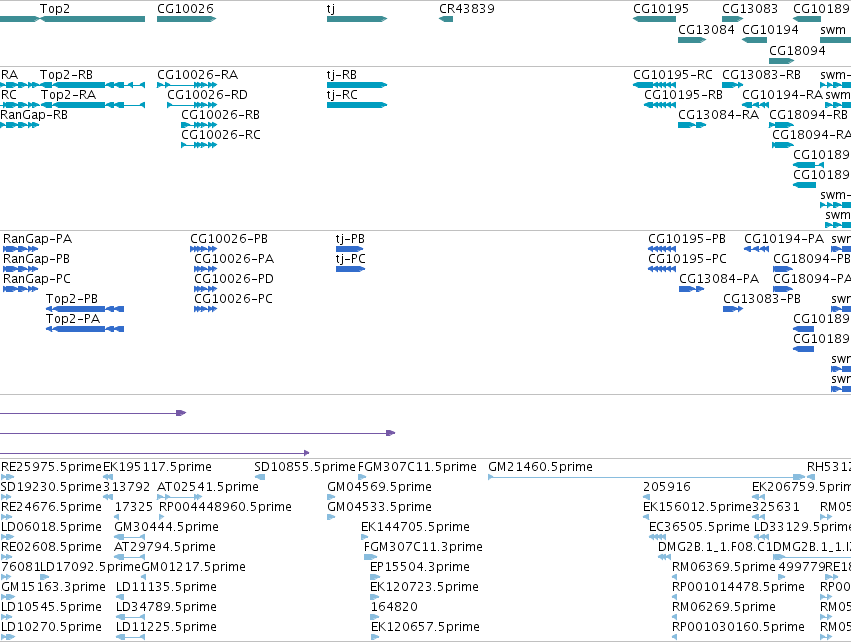851x642 pixels.
Task: Click the GM30444.5prime EST label
Action: 167,527
